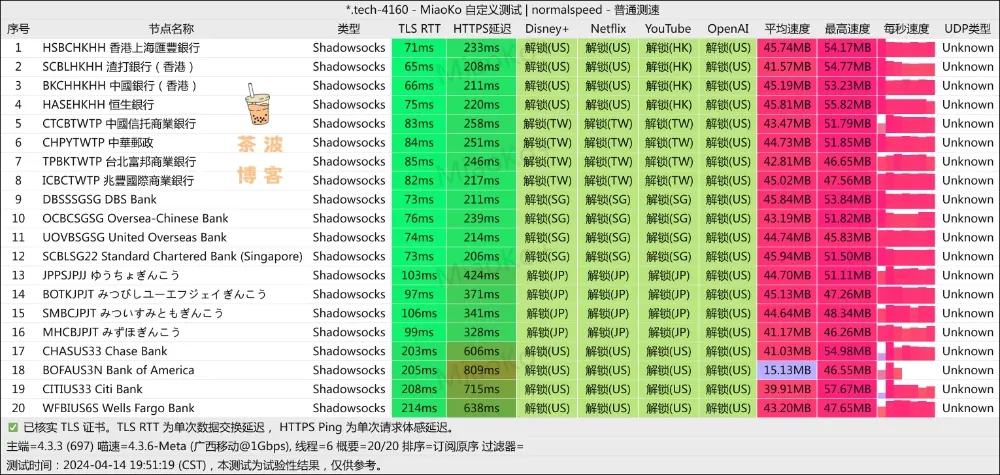Click OpenAI 解锁(US) cell in Citi Bank row
This screenshot has width=1000, height=475.
tap(728, 390)
